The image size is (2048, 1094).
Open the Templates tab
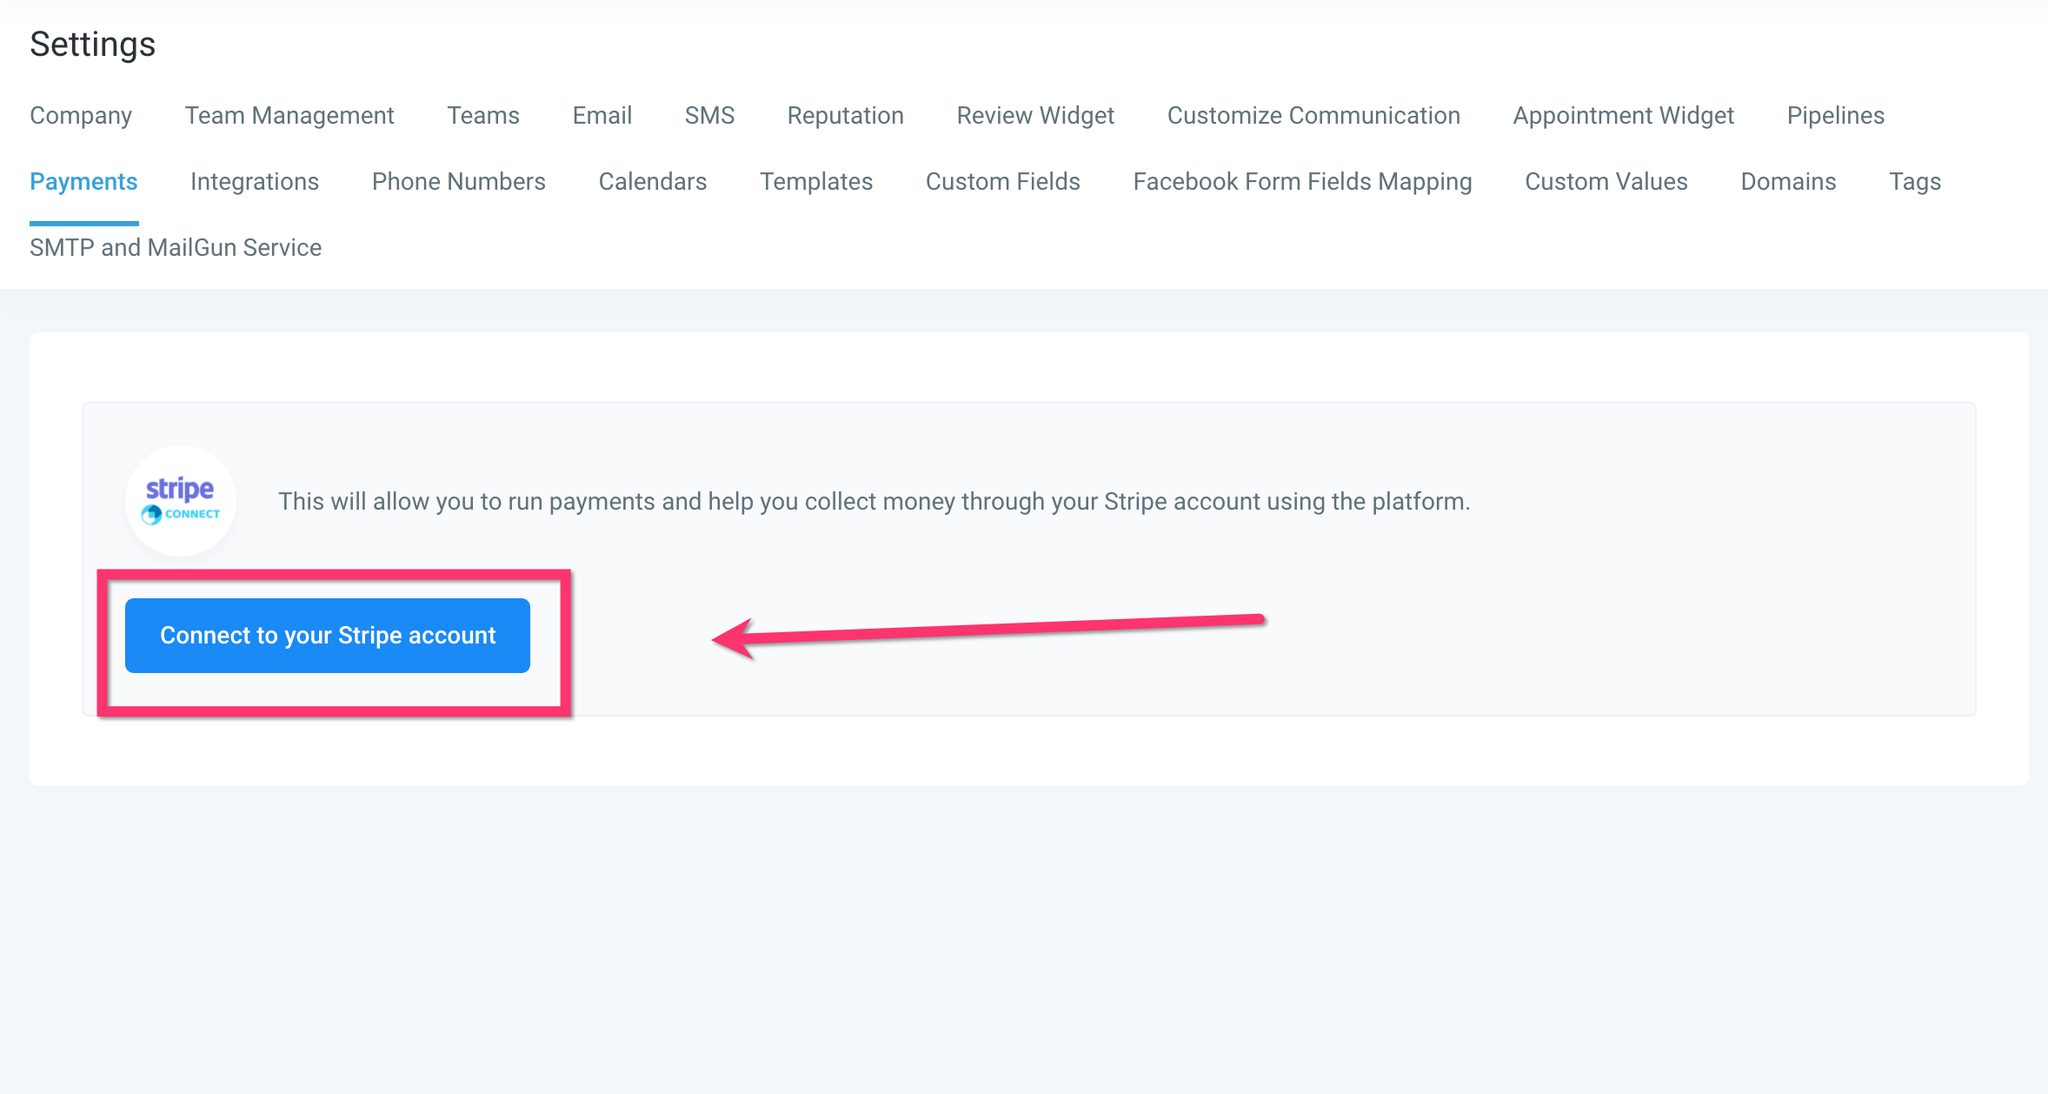[x=816, y=182]
